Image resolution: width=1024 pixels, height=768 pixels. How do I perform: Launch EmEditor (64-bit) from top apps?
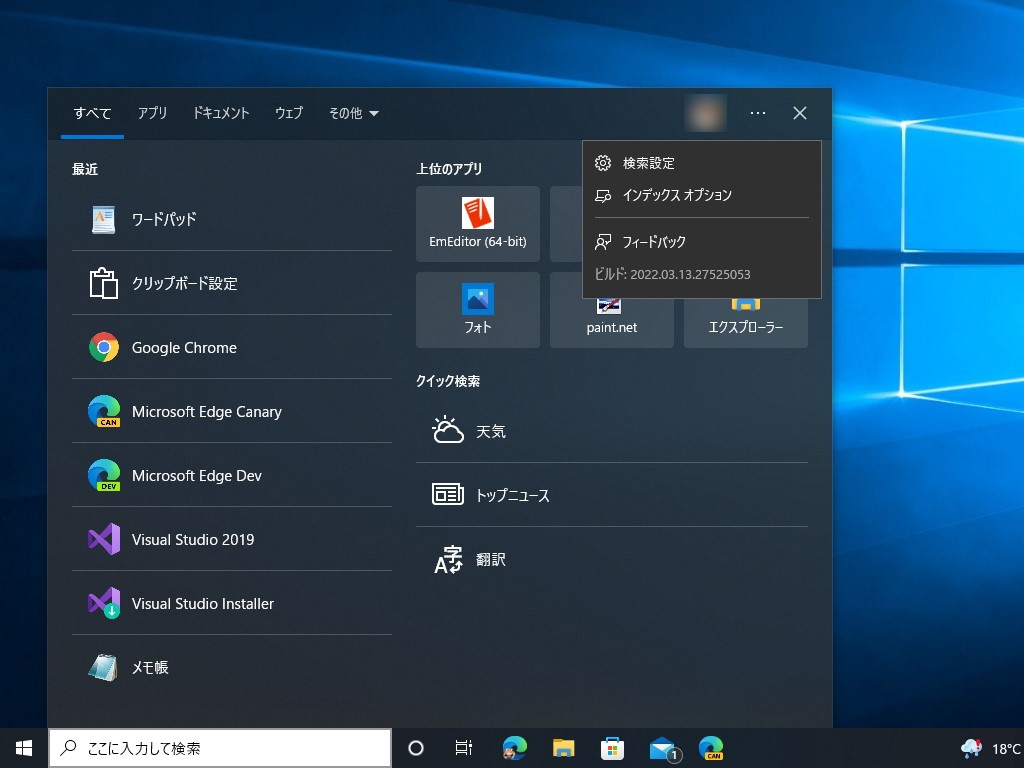[x=477, y=223]
